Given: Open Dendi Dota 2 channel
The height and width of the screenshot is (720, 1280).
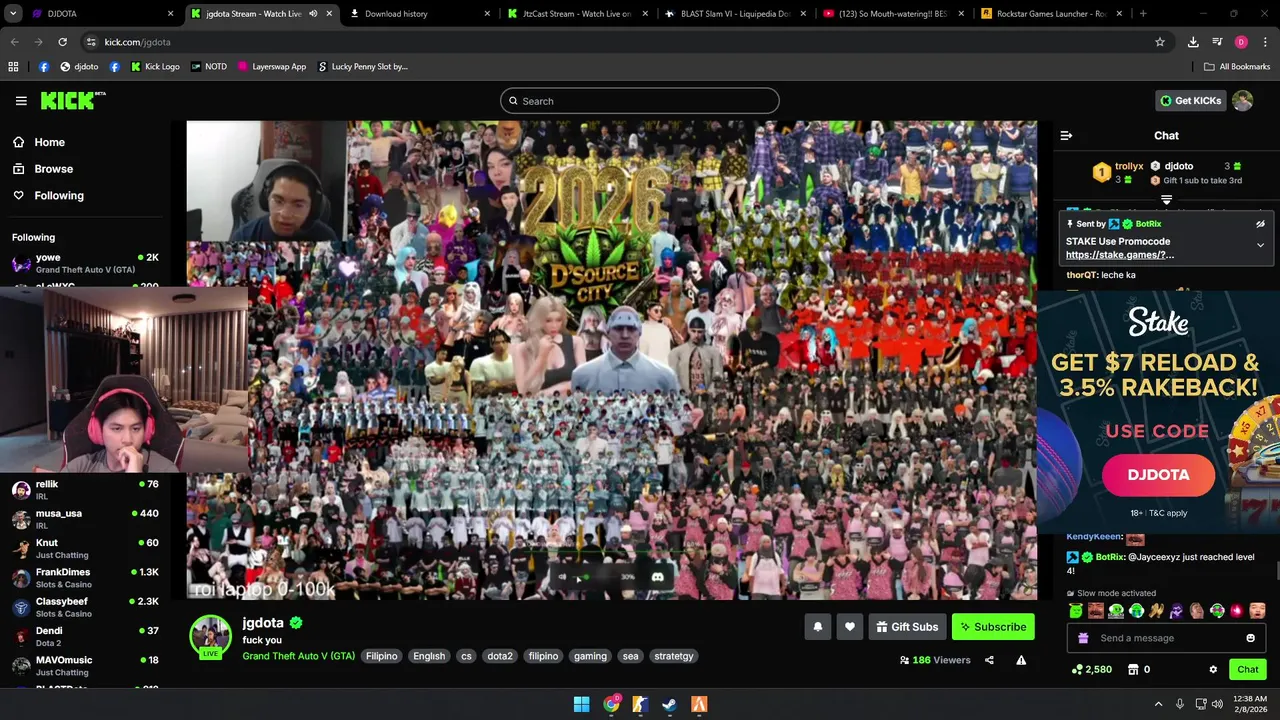Looking at the screenshot, I should pyautogui.click(x=85, y=636).
